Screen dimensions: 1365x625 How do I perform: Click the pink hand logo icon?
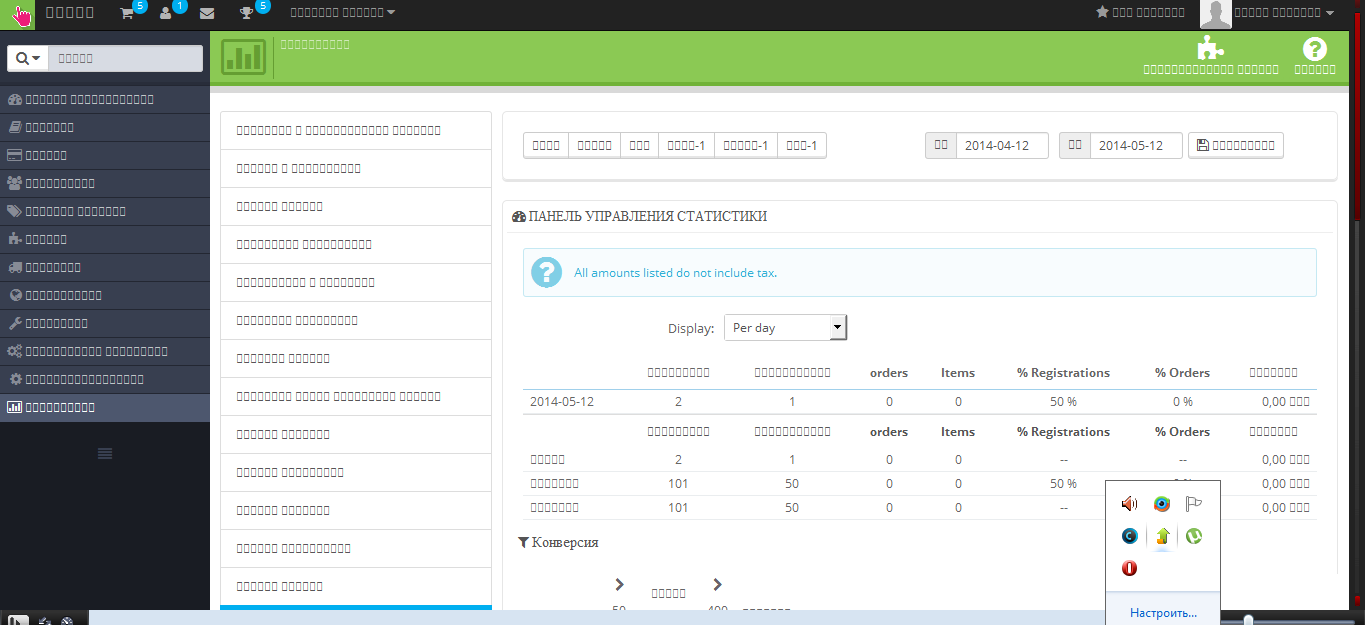point(17,14)
